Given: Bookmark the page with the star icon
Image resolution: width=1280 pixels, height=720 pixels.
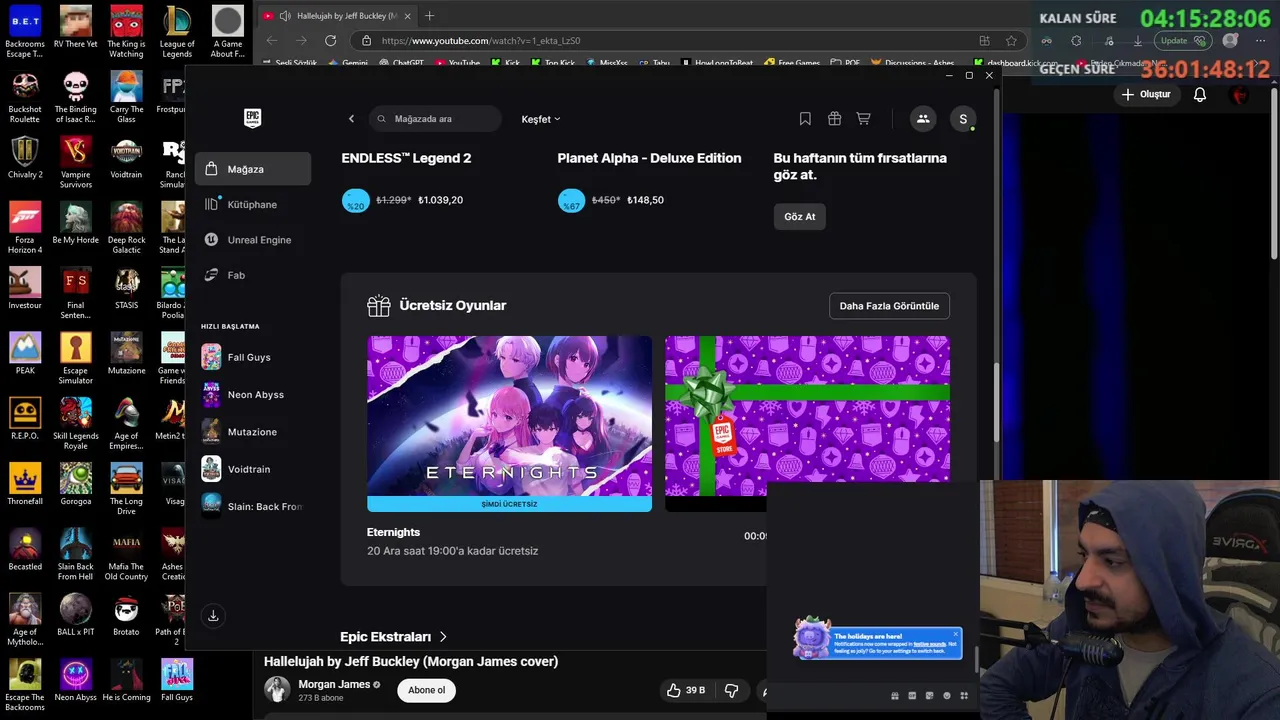Looking at the screenshot, I should (x=1011, y=41).
